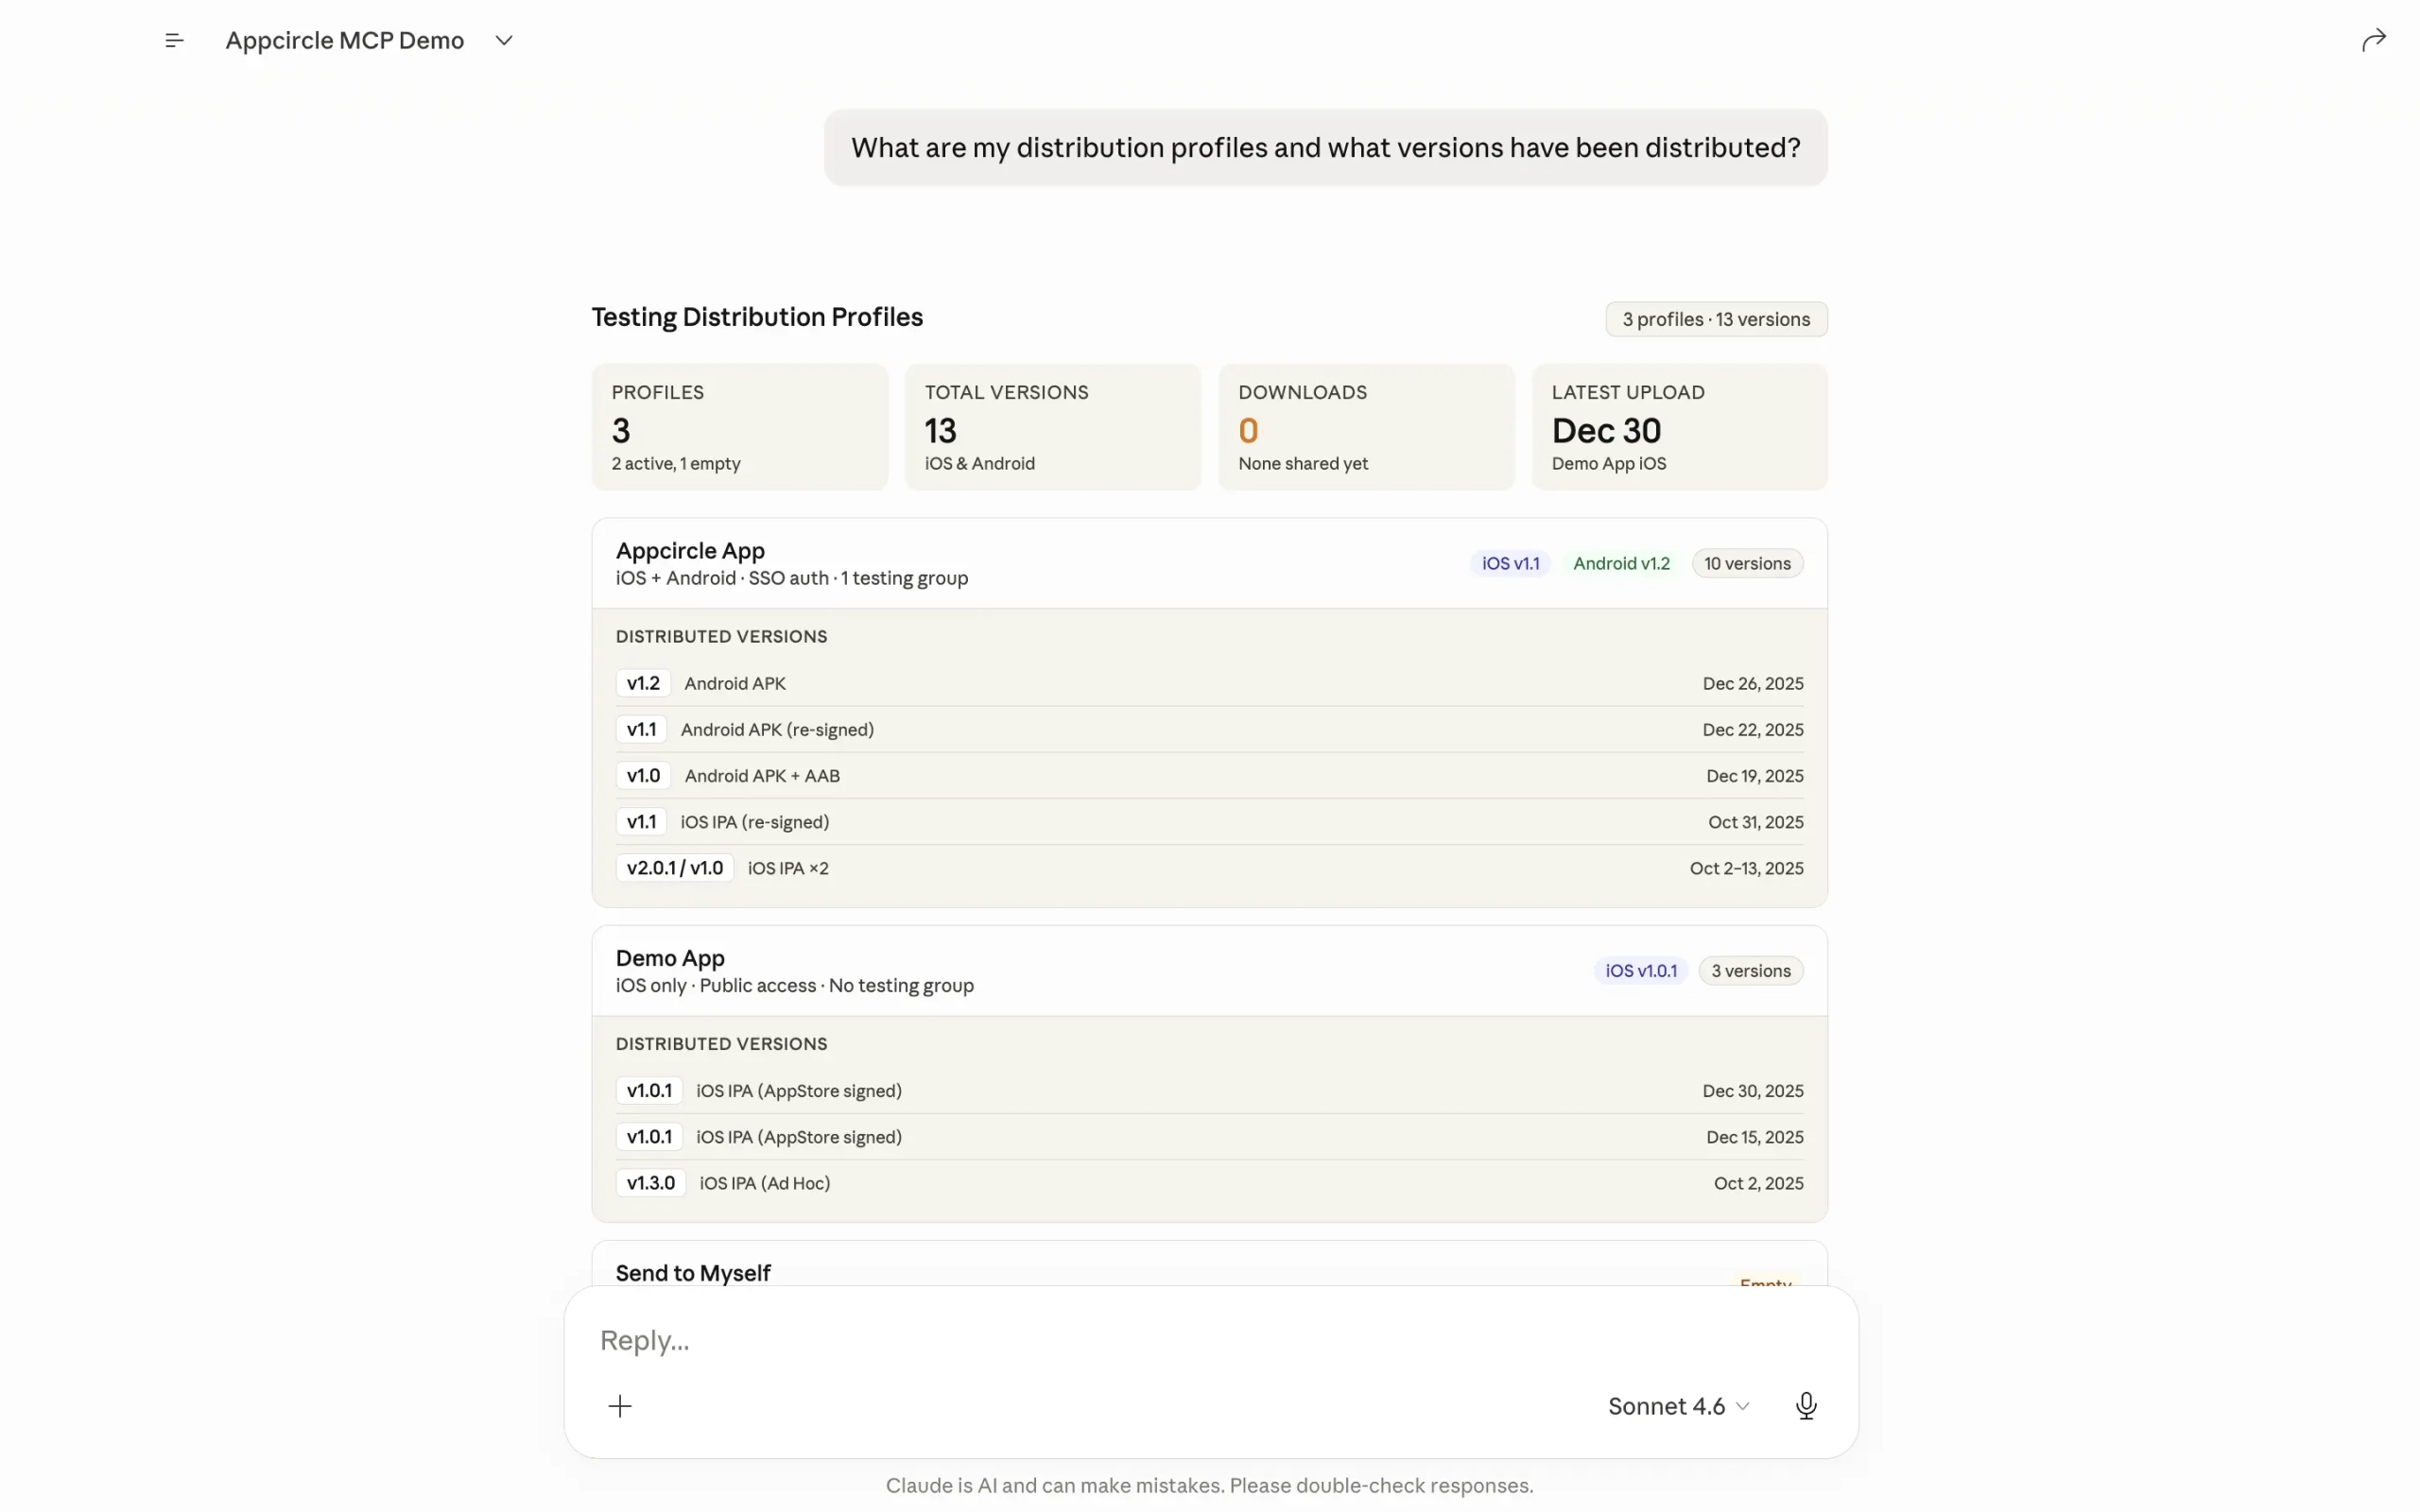Image resolution: width=2420 pixels, height=1512 pixels.
Task: Click the DOWNLOADS summary card
Action: point(1366,427)
